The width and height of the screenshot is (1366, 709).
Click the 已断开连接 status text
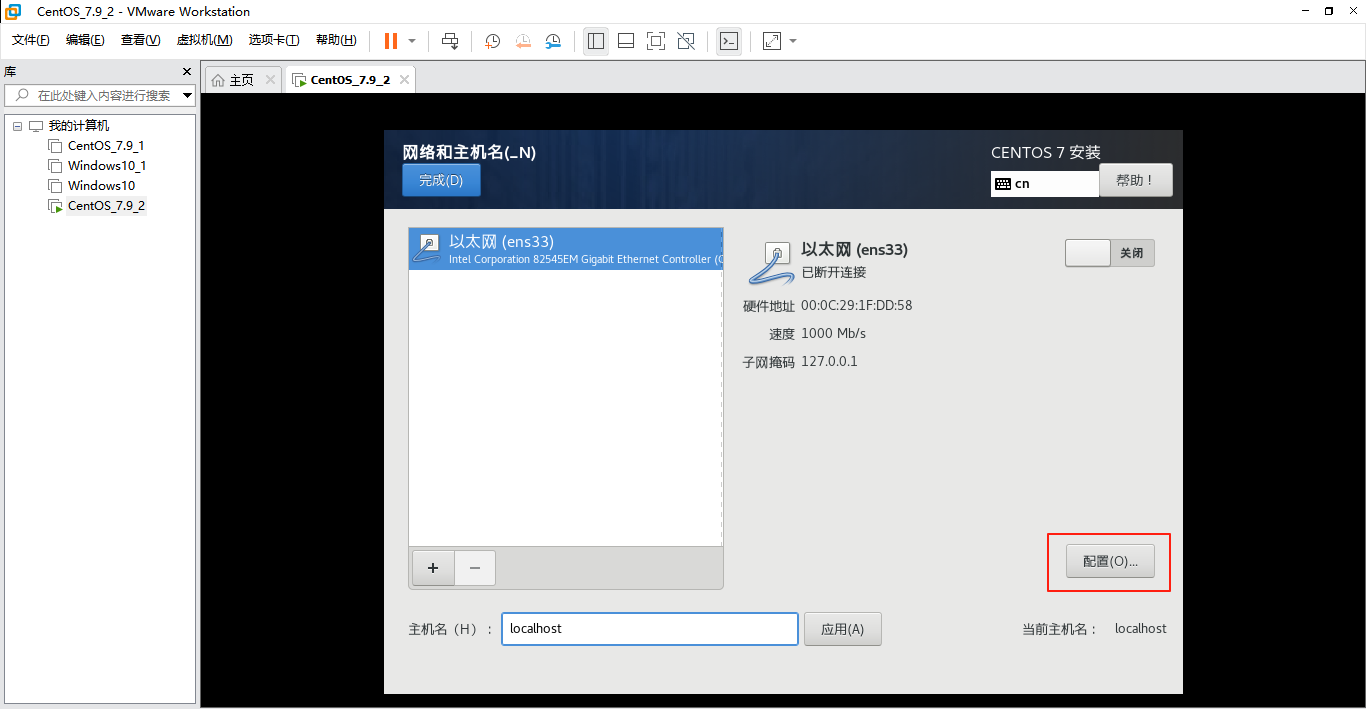click(x=834, y=273)
